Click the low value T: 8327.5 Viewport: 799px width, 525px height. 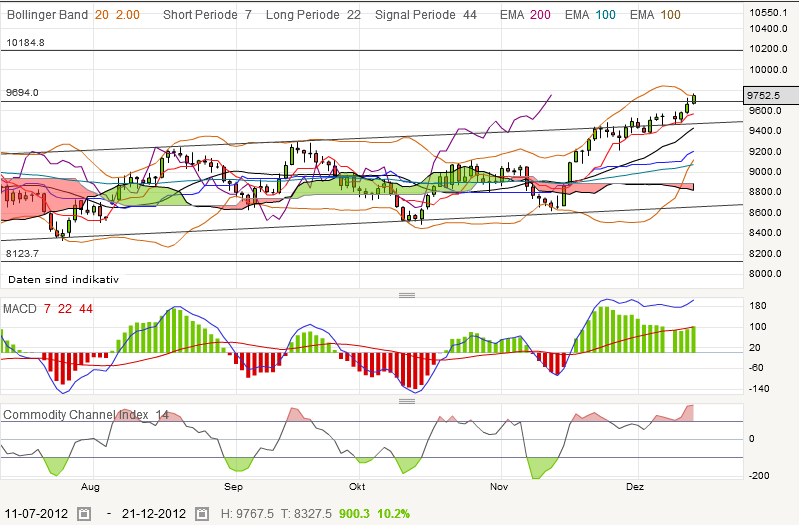tap(307, 513)
